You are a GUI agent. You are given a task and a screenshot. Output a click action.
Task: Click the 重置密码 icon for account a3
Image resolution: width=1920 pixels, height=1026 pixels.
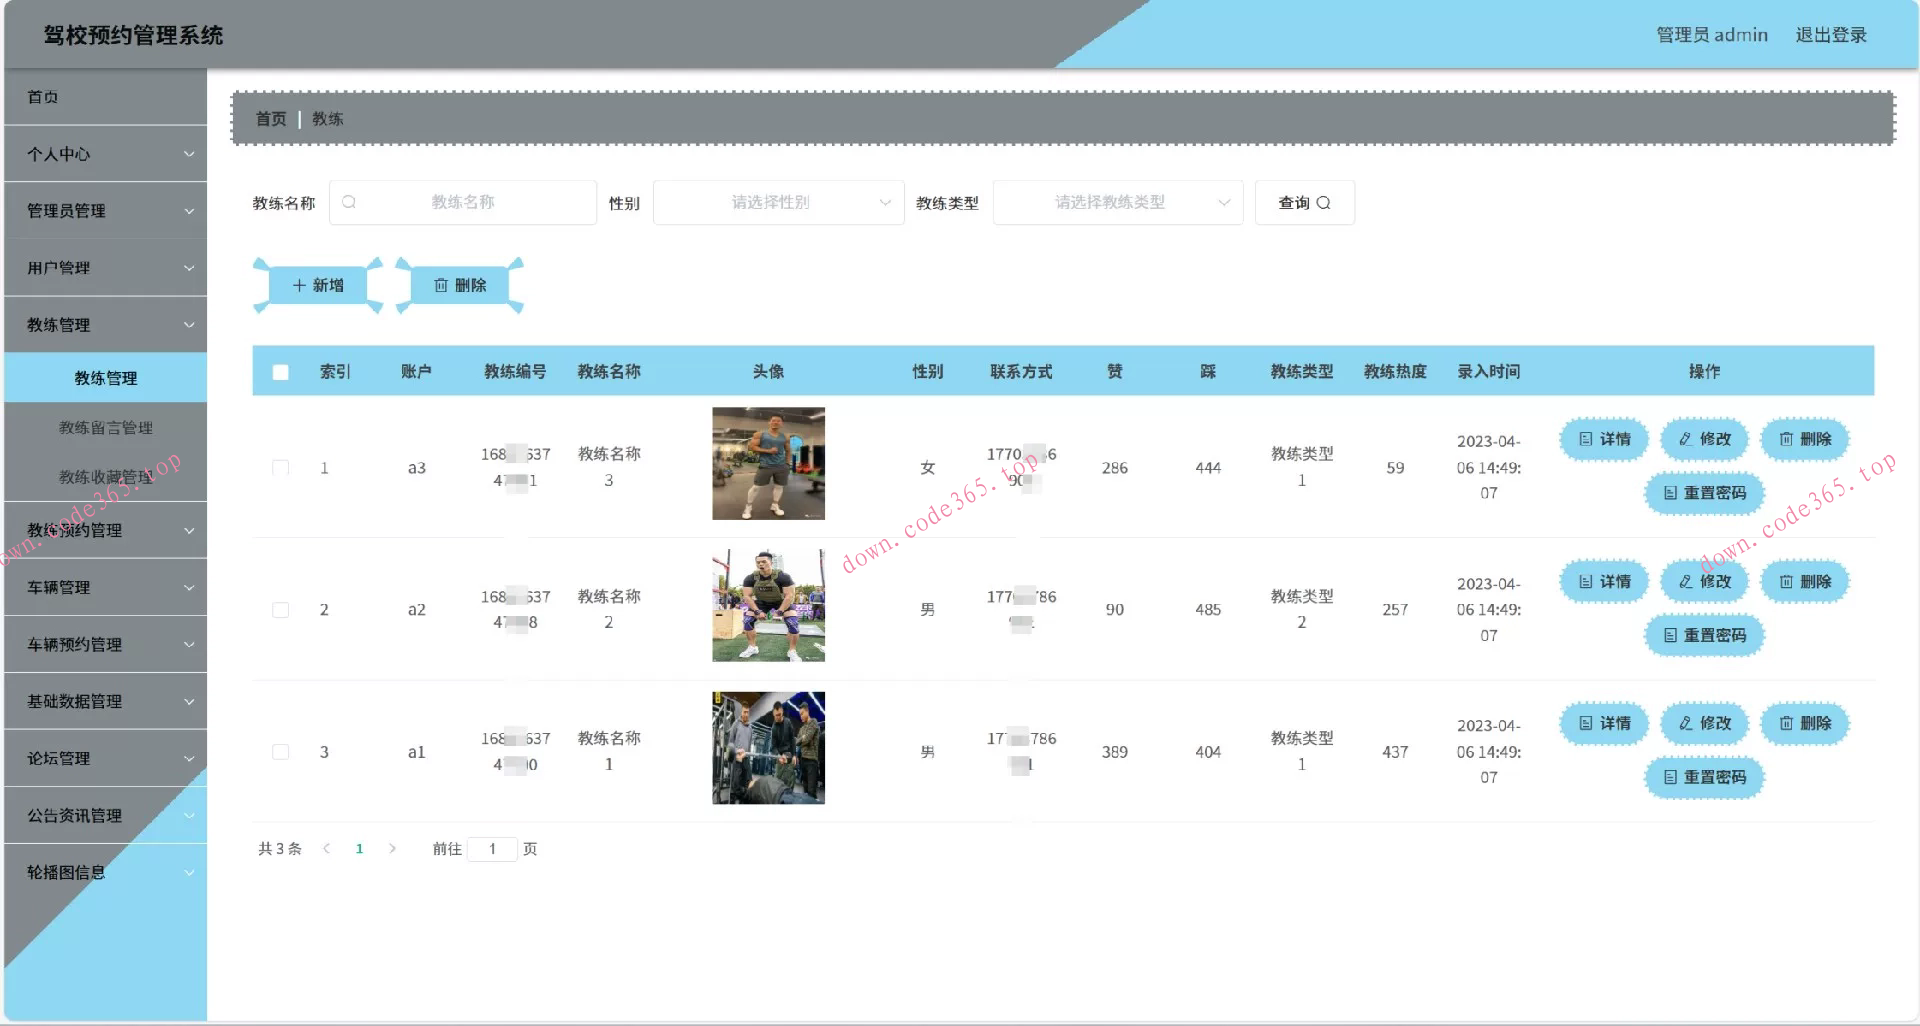1670,493
